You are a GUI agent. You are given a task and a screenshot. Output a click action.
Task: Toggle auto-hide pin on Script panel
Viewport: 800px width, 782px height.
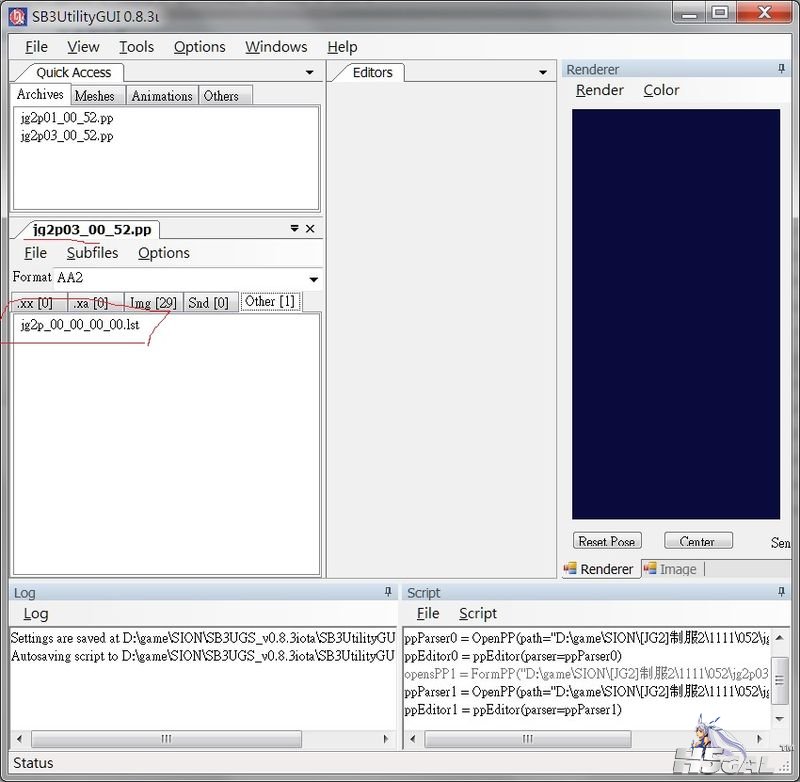point(781,592)
